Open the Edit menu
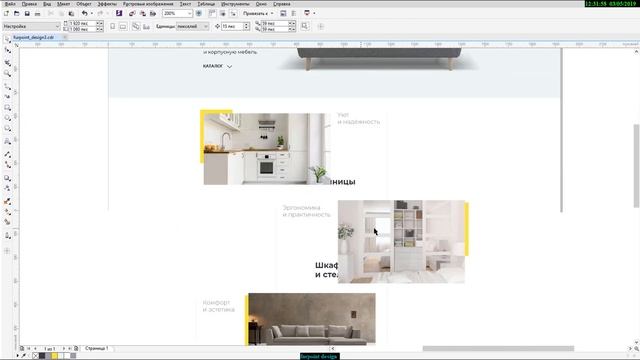This screenshot has width=640, height=360. (x=29, y=4)
